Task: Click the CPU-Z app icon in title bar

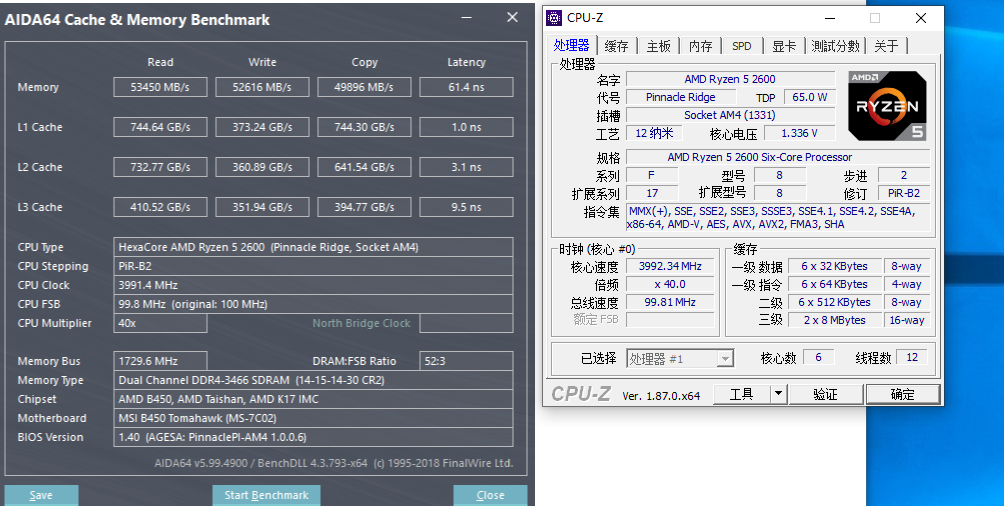Action: tap(554, 18)
